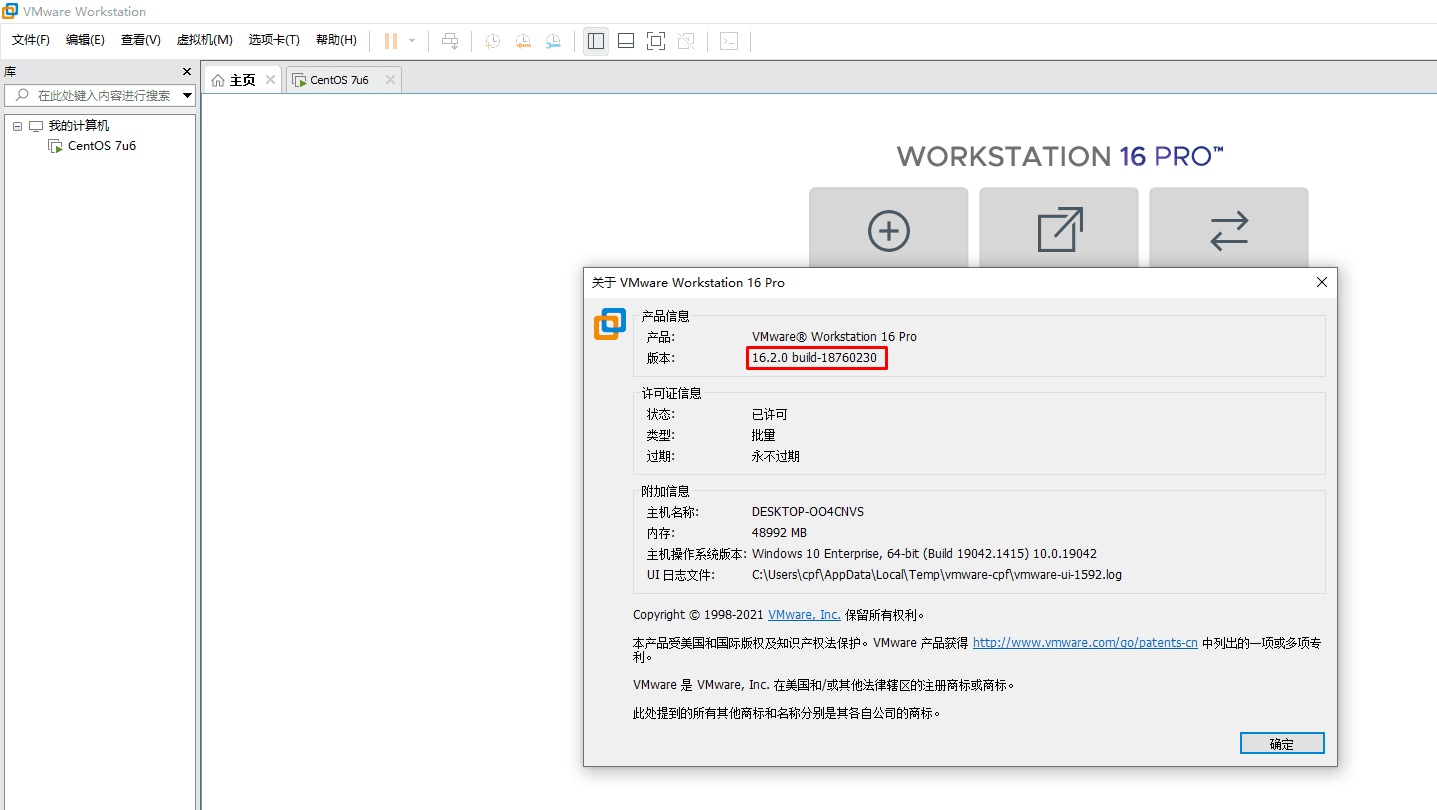Click the magnifier icon in the library search

pyautogui.click(x=22, y=95)
